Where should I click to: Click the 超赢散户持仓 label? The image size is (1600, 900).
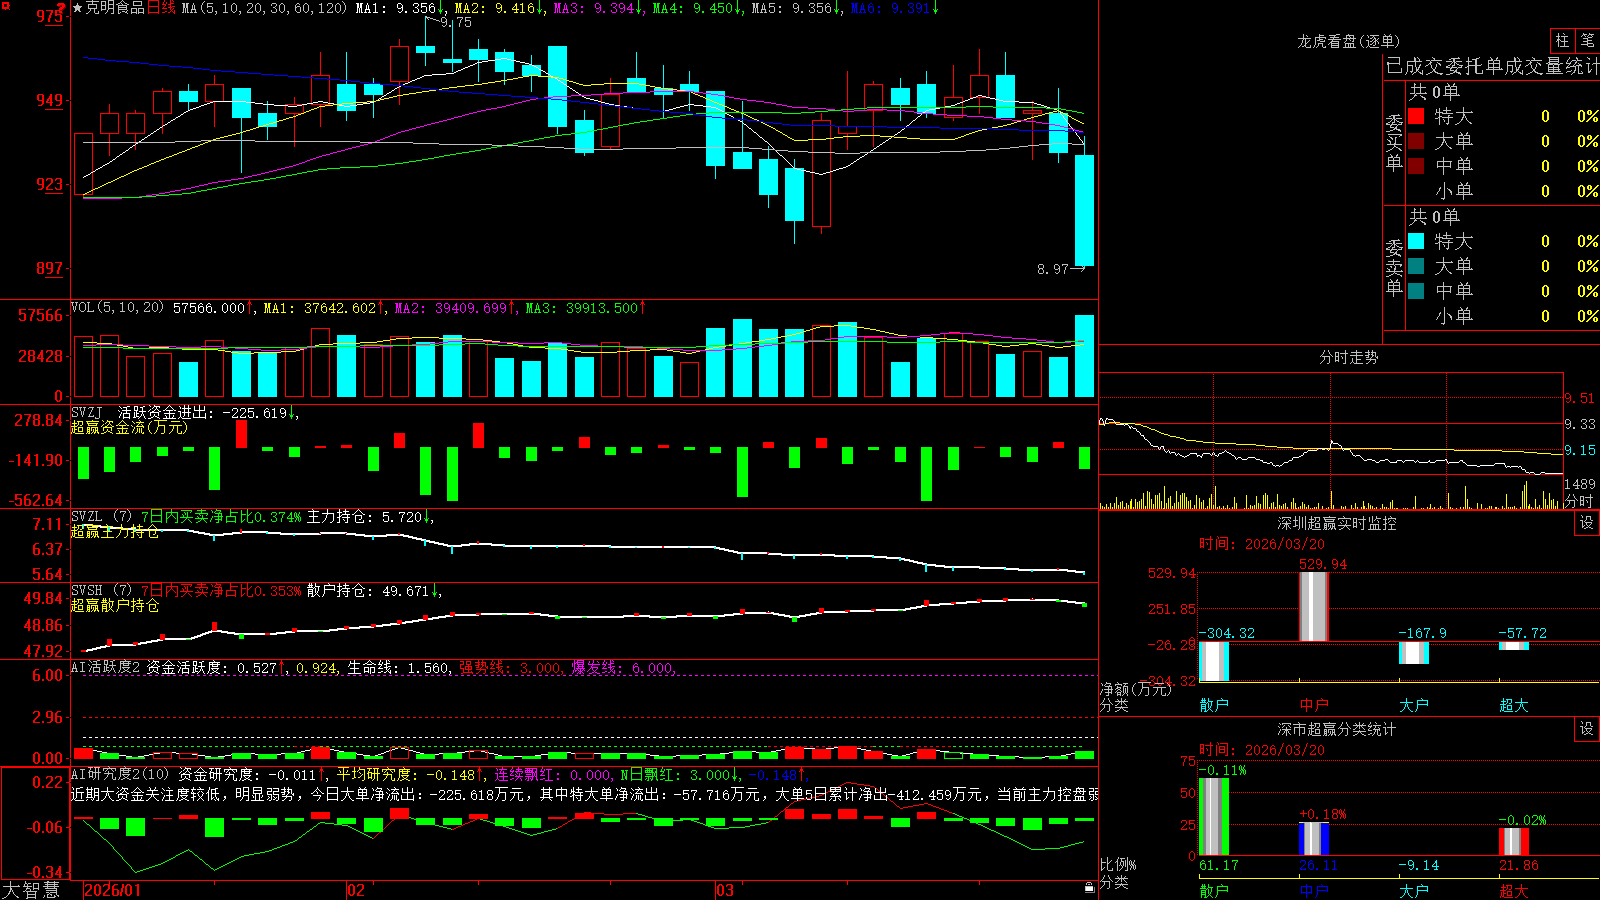point(115,605)
